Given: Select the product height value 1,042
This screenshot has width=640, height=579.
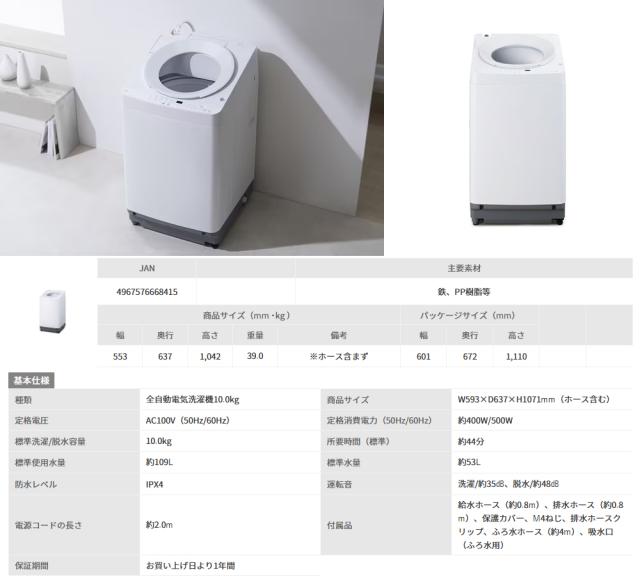Looking at the screenshot, I should click(x=210, y=357).
